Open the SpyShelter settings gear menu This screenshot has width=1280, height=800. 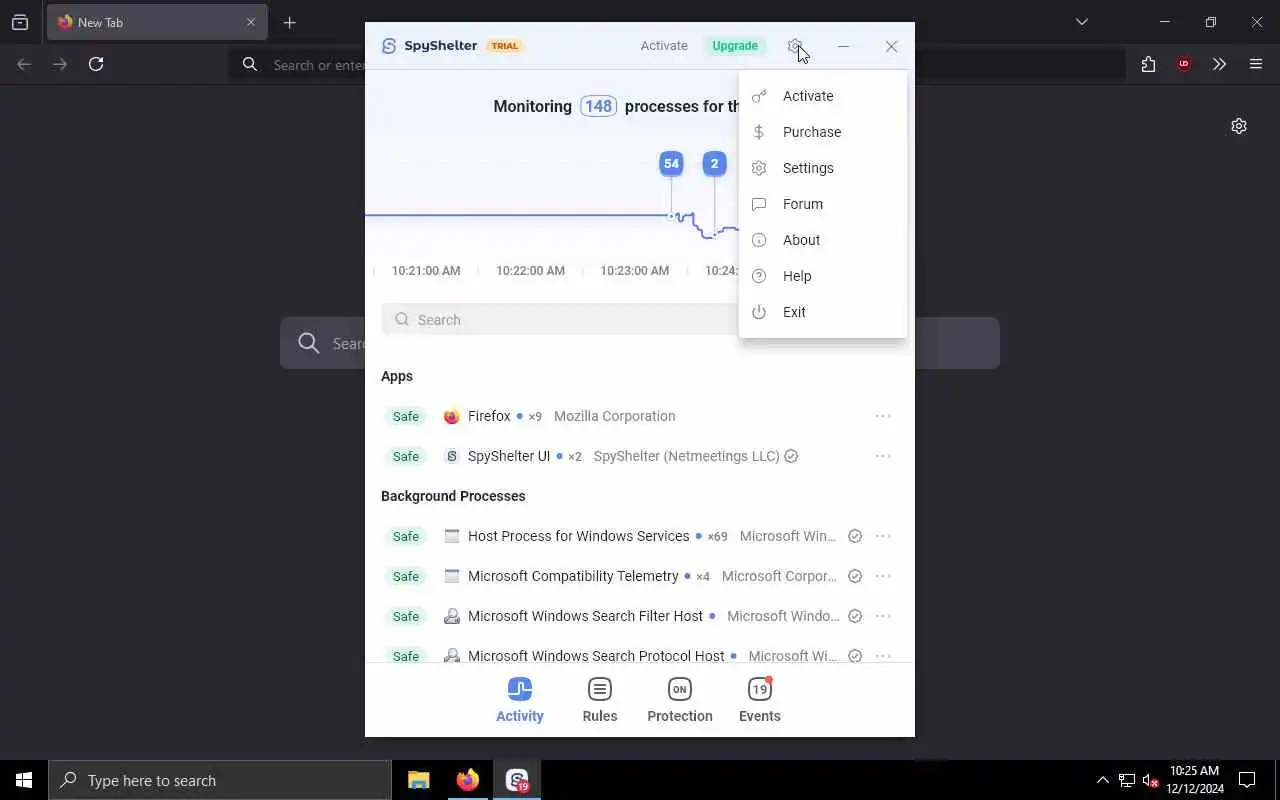click(x=794, y=46)
